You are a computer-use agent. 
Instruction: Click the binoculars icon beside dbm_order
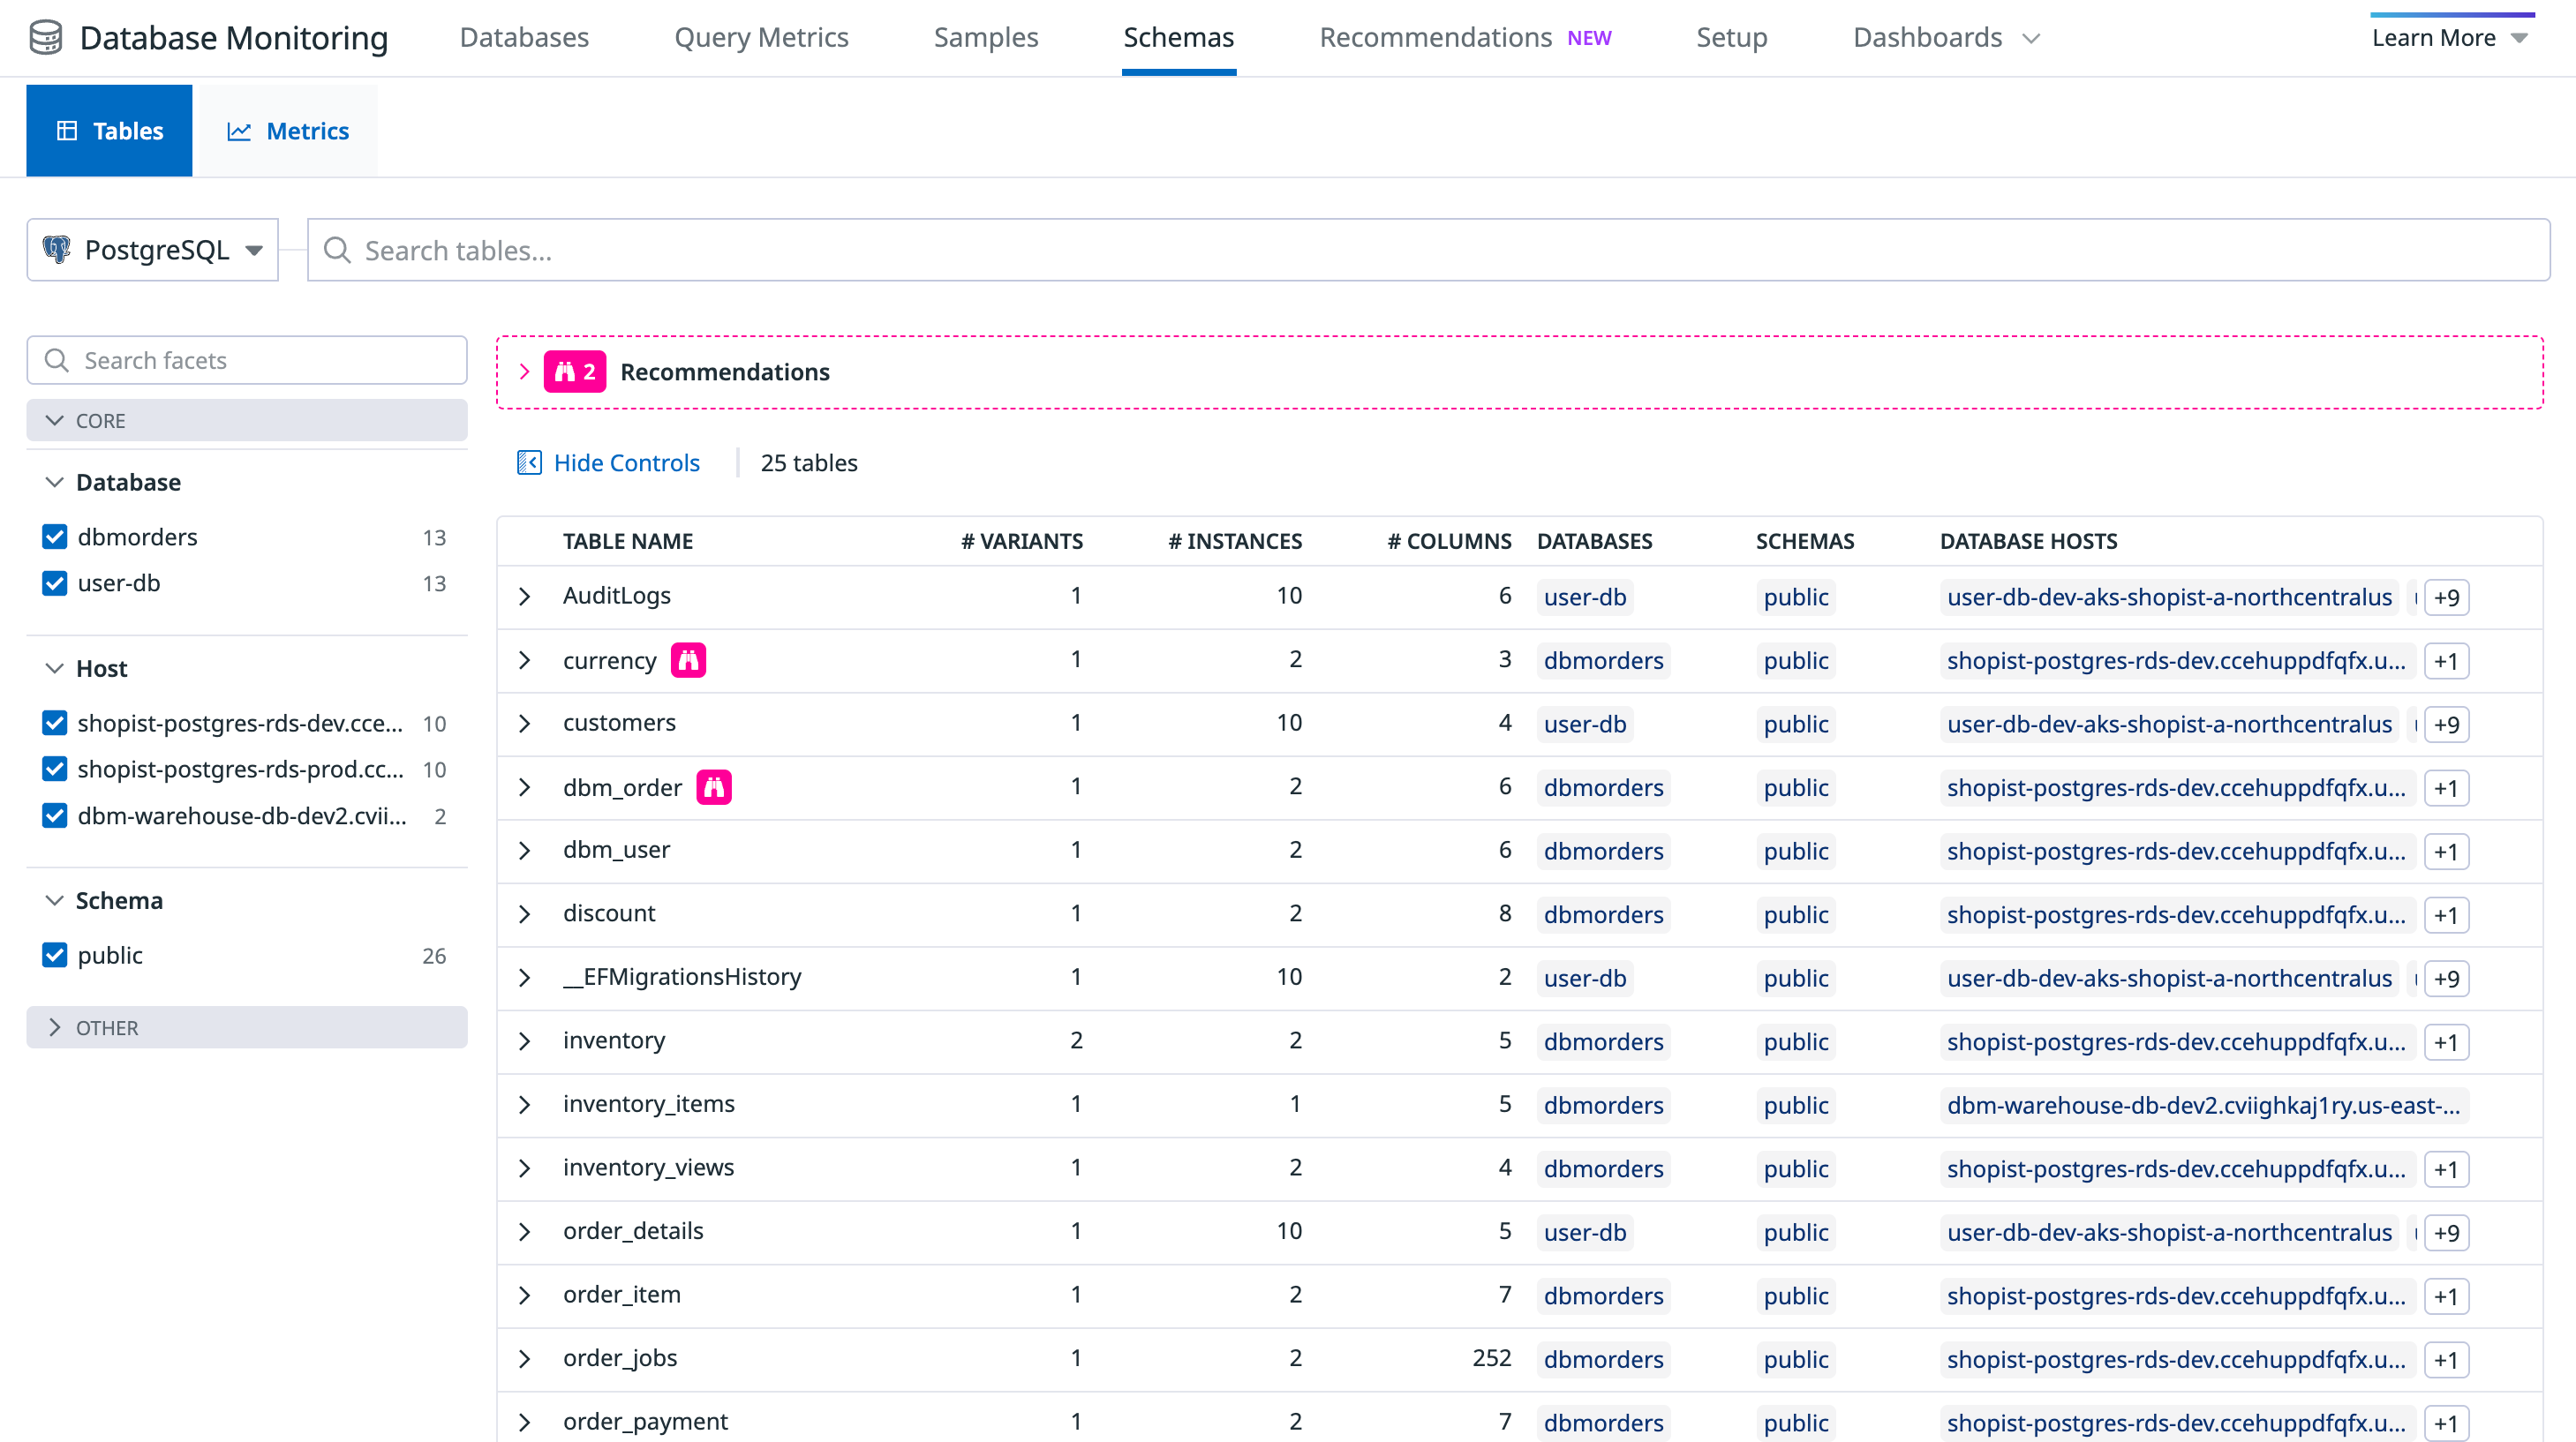tap(713, 787)
